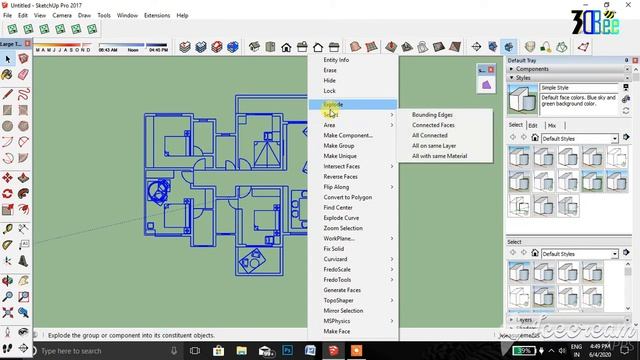Switch to Mix tab in Styles
Viewport: 640px width, 360px height.
tap(552, 125)
